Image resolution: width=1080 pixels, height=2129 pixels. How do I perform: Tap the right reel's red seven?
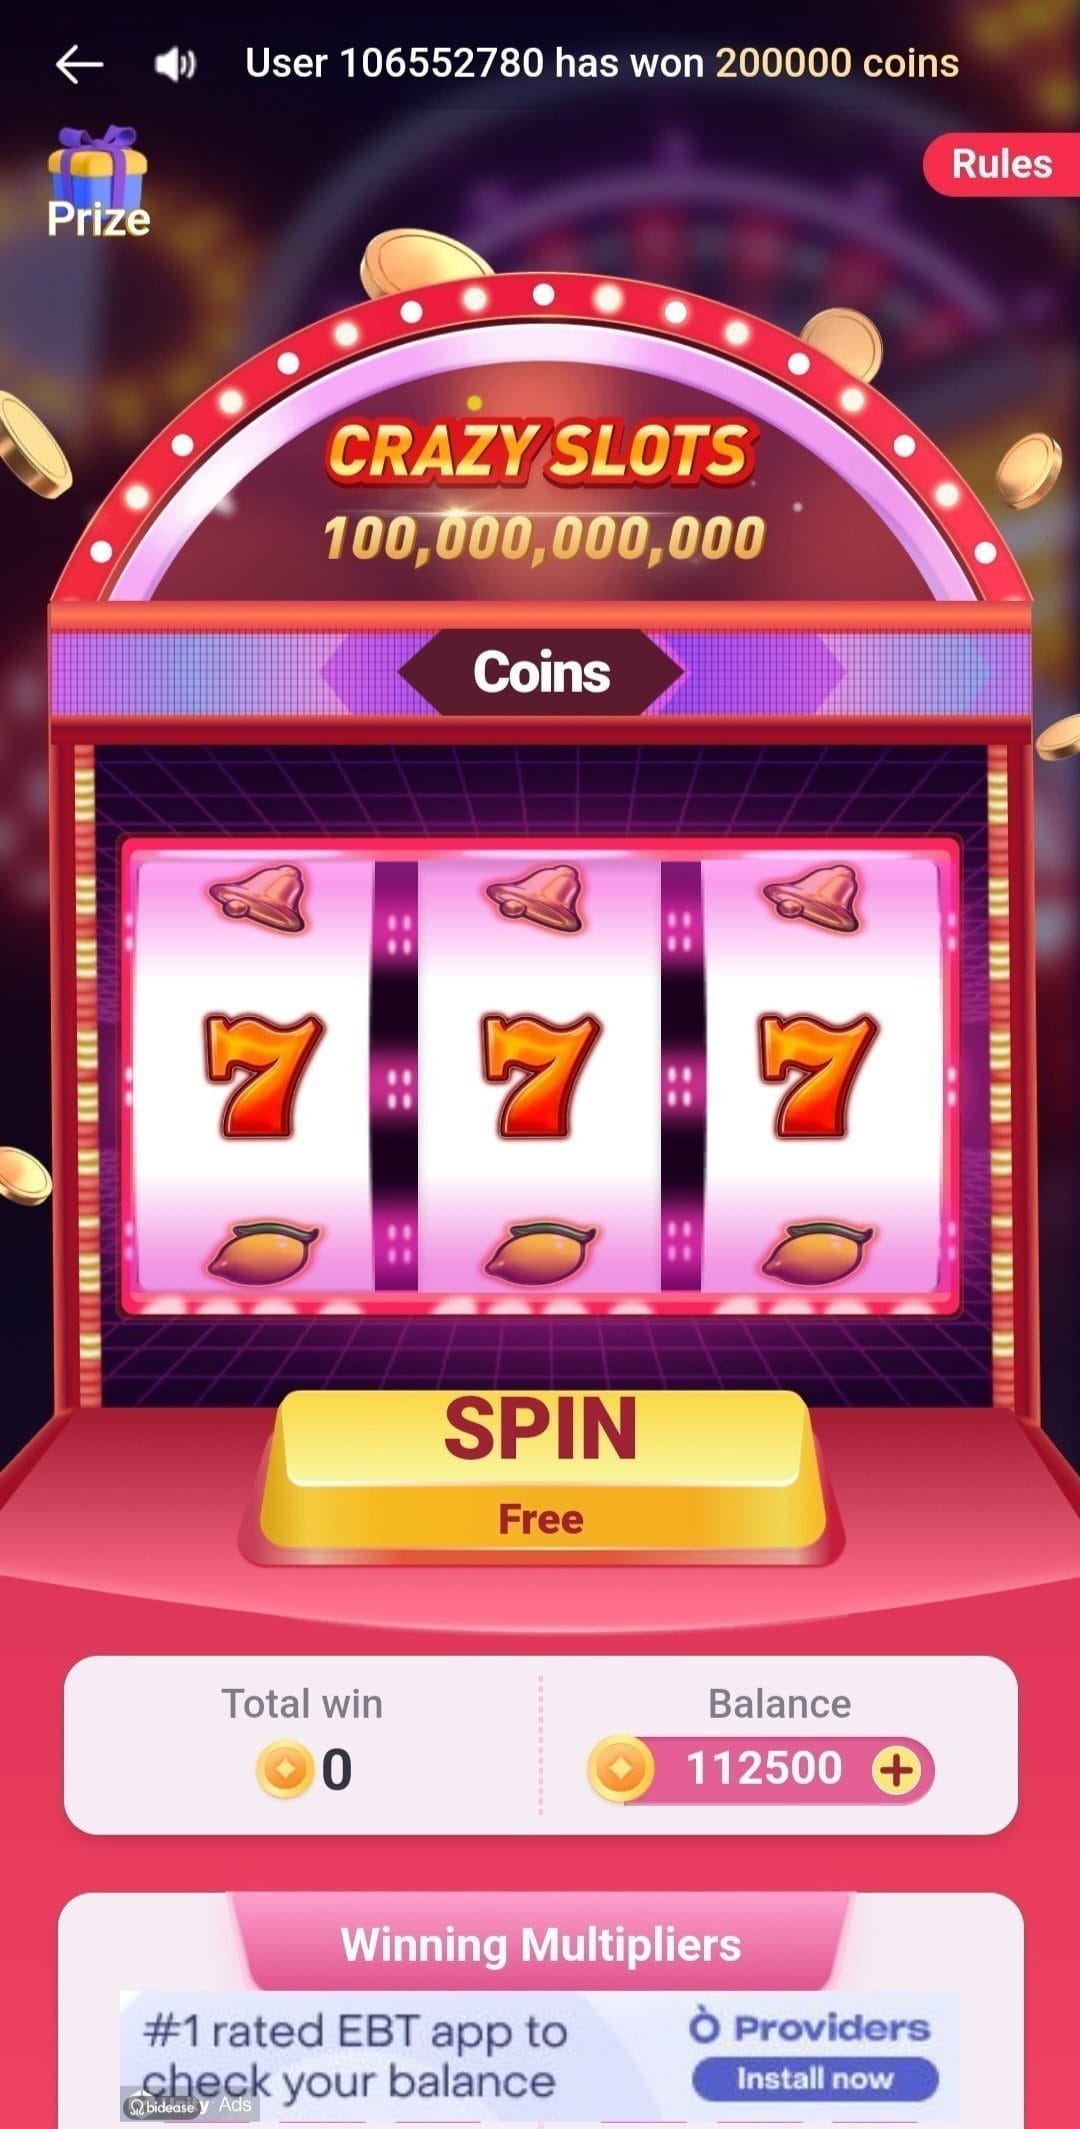point(818,1076)
